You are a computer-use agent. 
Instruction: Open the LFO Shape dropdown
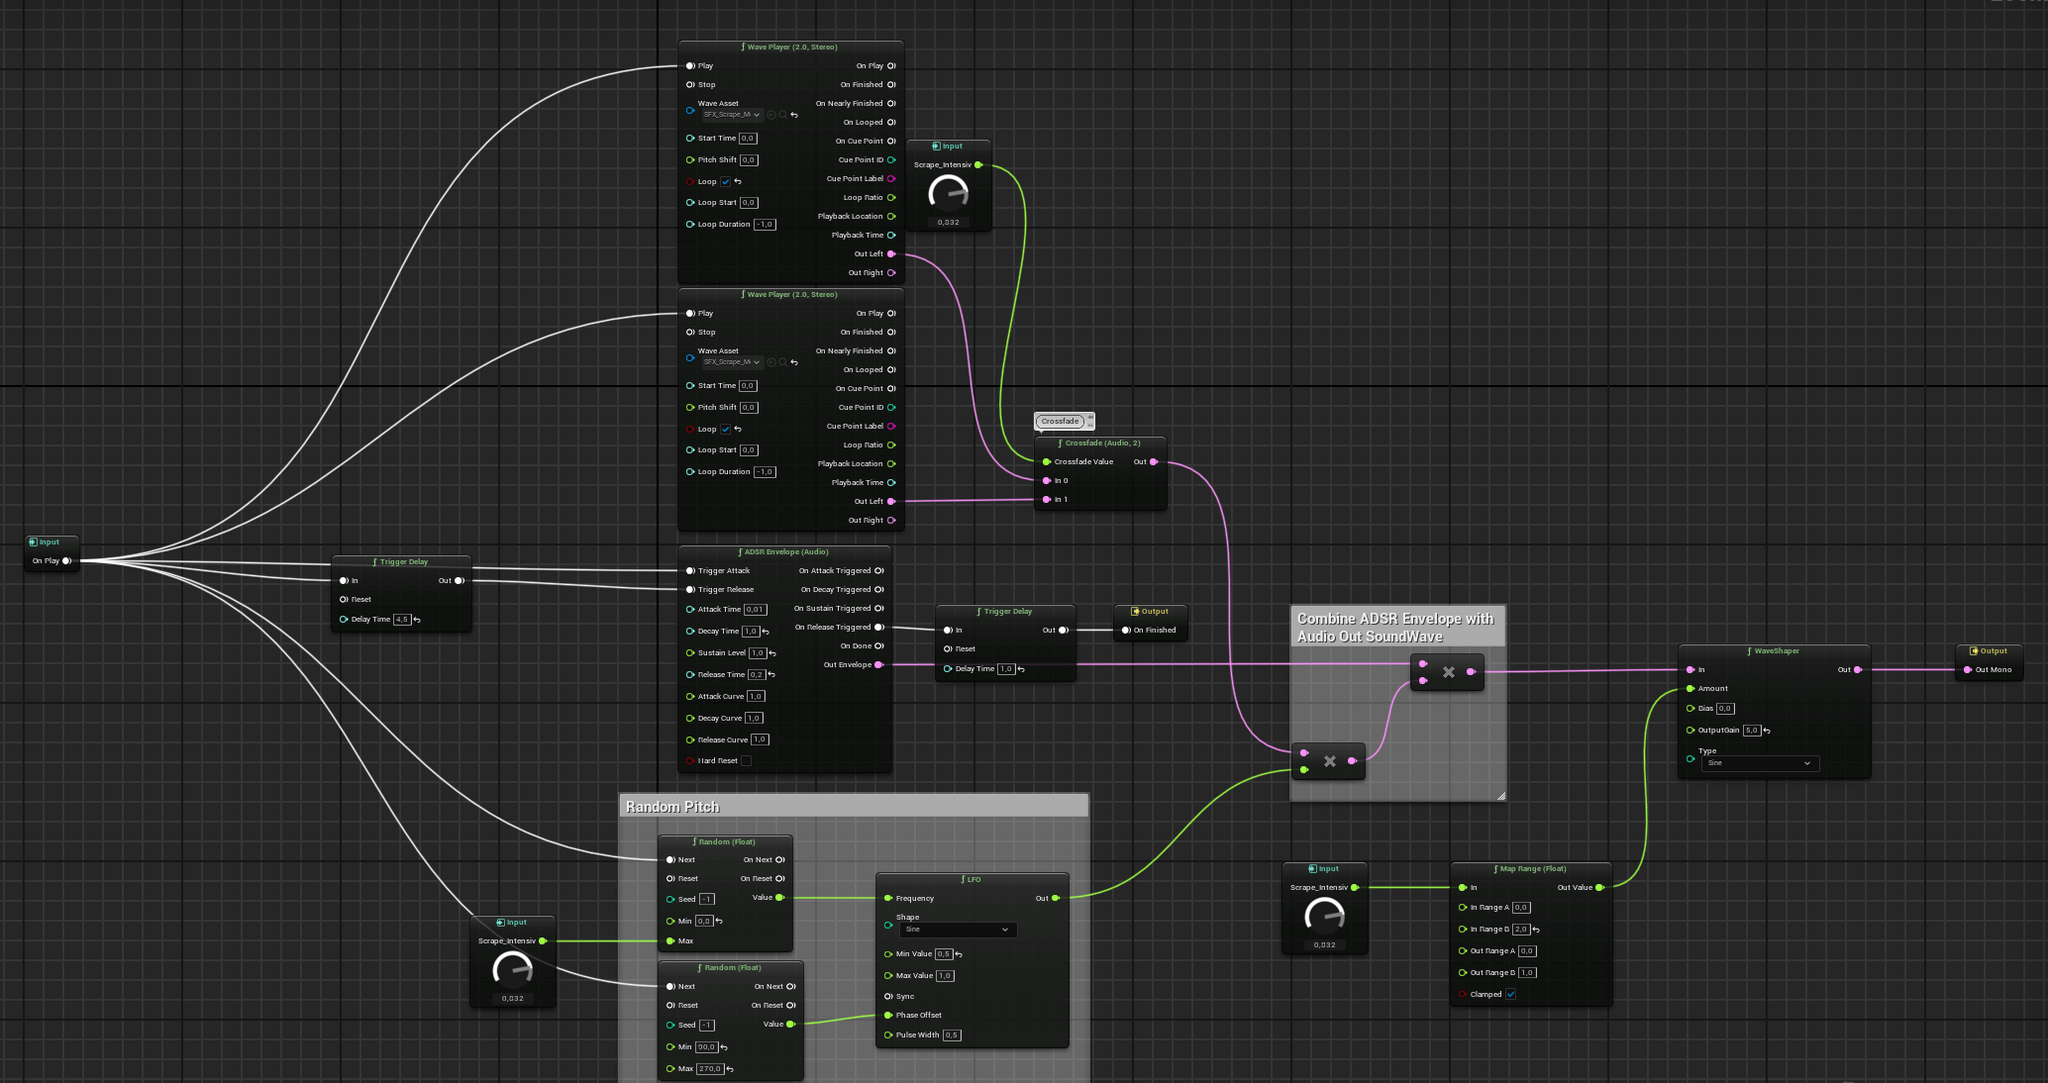[958, 930]
